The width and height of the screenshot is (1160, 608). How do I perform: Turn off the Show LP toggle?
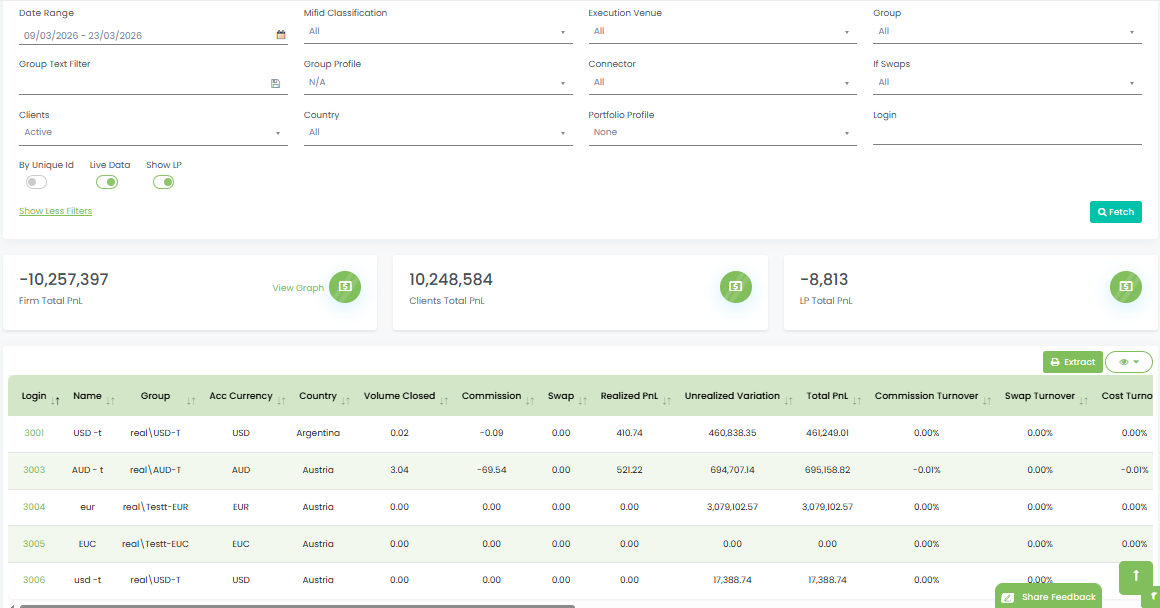click(163, 181)
